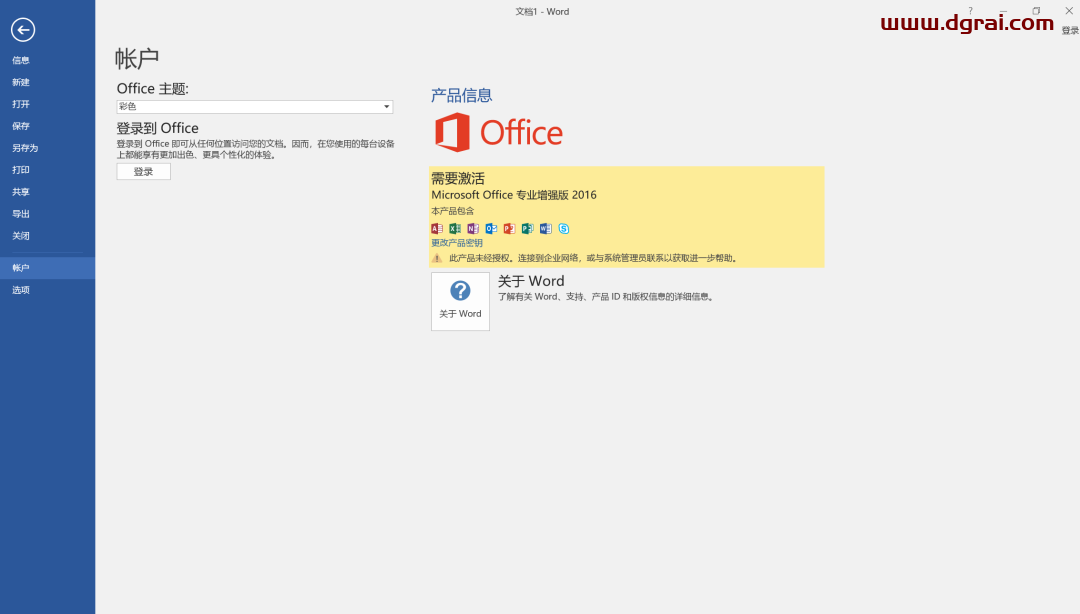
Task: Open the 关于 Word button
Action: (x=460, y=301)
